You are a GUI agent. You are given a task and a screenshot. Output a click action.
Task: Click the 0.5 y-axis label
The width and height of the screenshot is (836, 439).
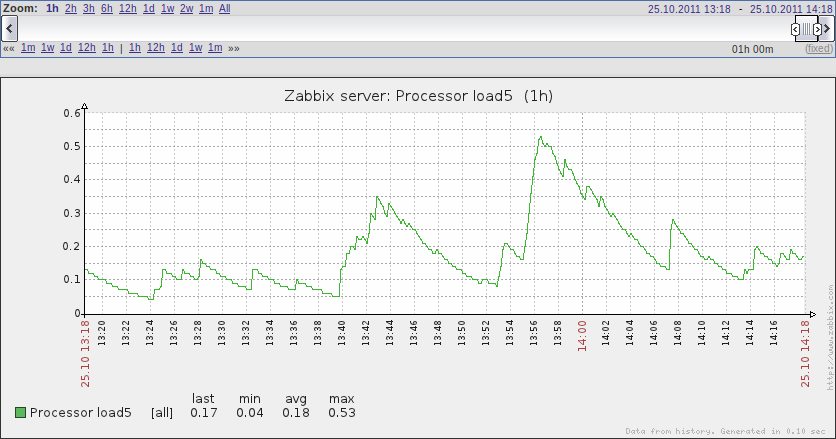[x=72, y=146]
